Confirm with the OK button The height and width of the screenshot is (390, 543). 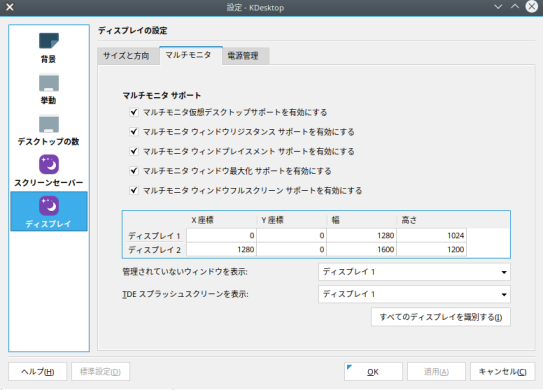tap(373, 372)
